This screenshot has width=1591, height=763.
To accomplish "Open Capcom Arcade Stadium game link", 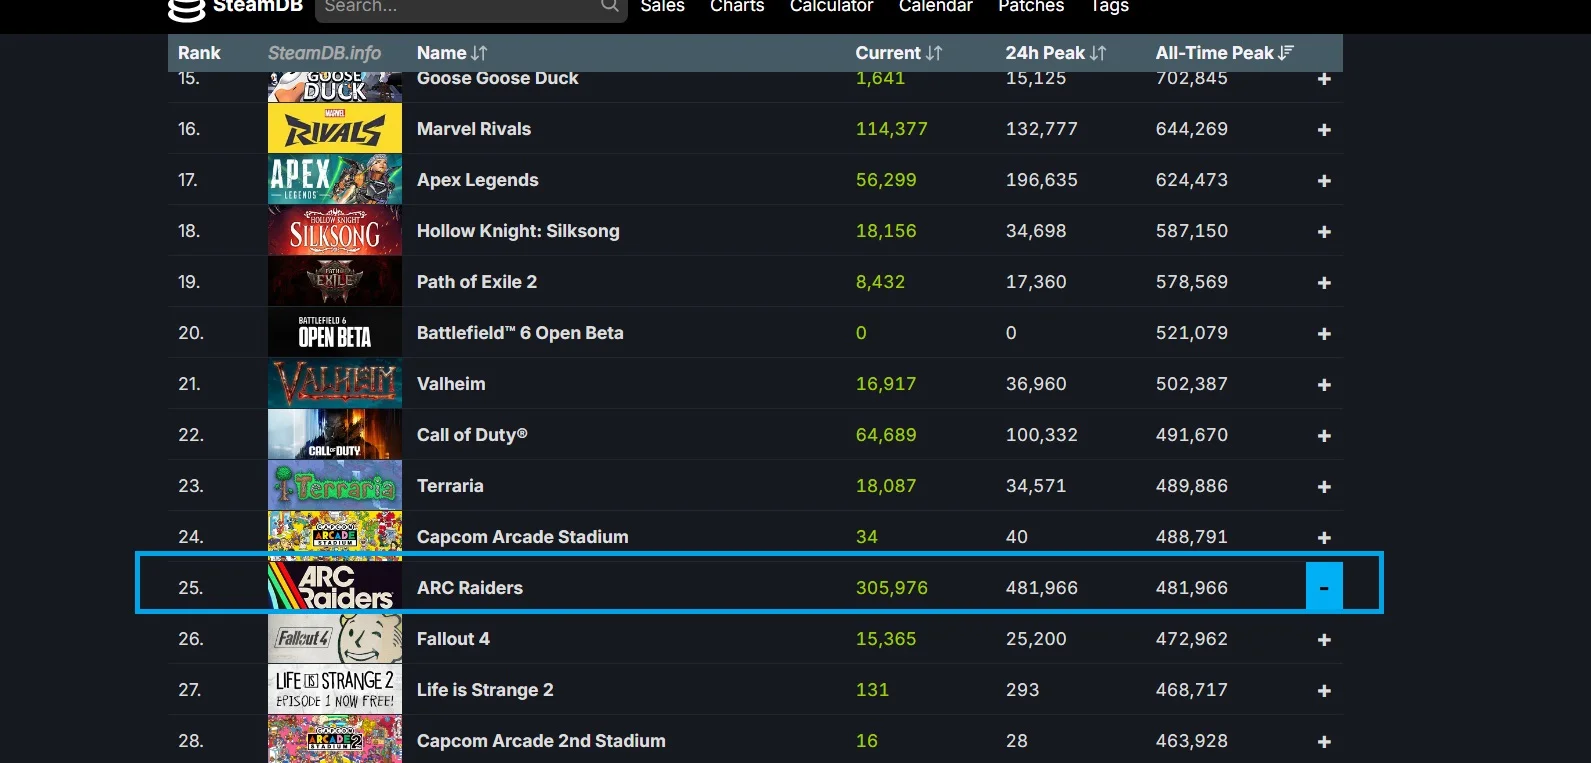I will 522,537.
